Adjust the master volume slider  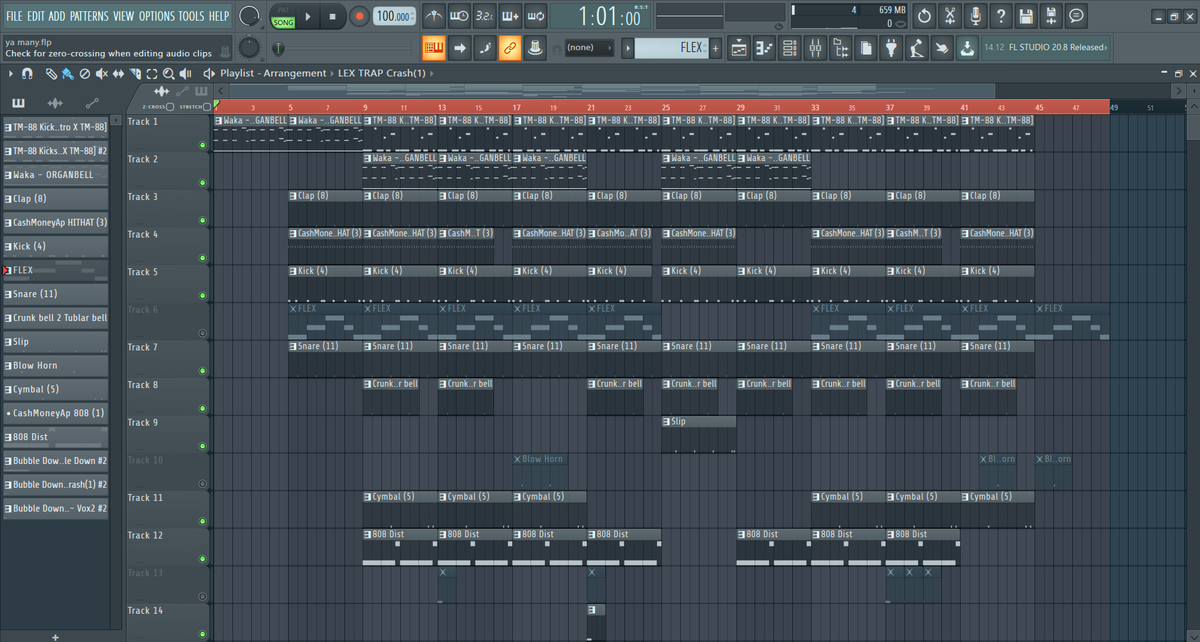[690, 16]
